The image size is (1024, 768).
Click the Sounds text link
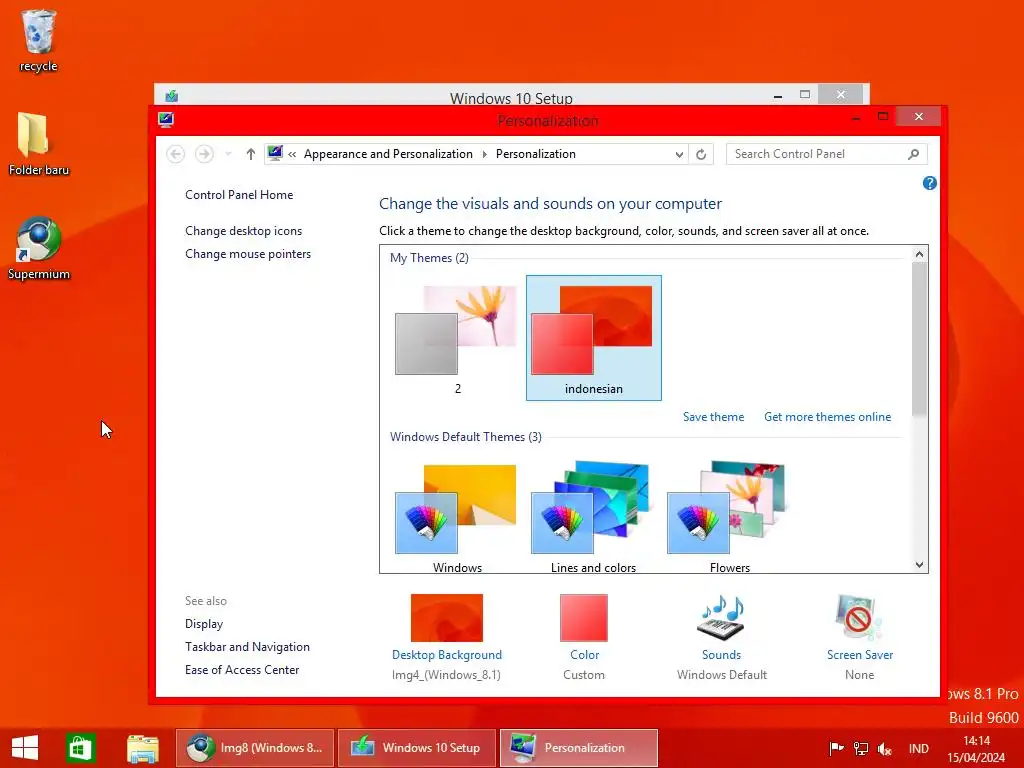[722, 655]
